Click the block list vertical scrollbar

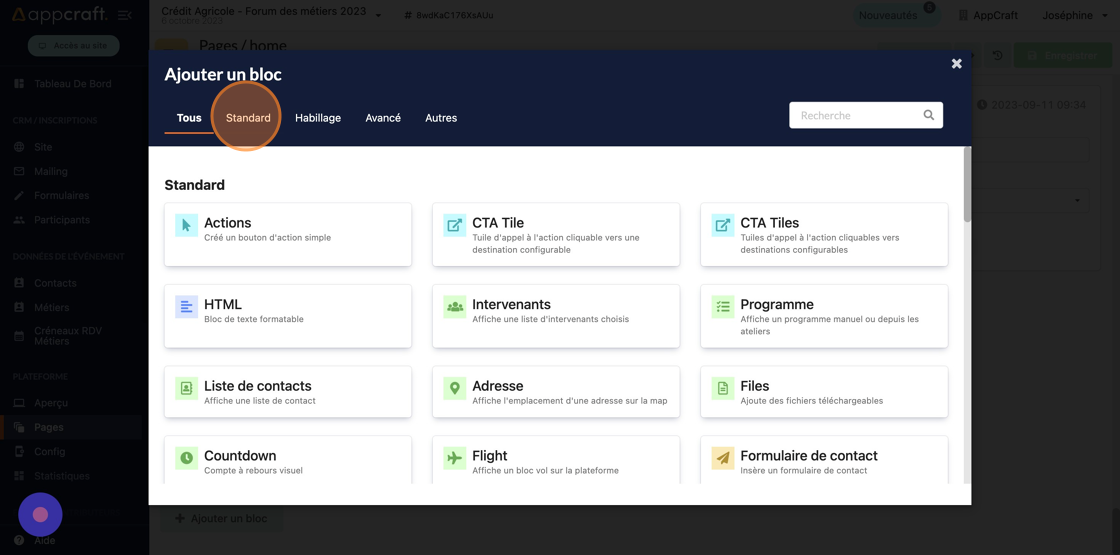(x=967, y=186)
